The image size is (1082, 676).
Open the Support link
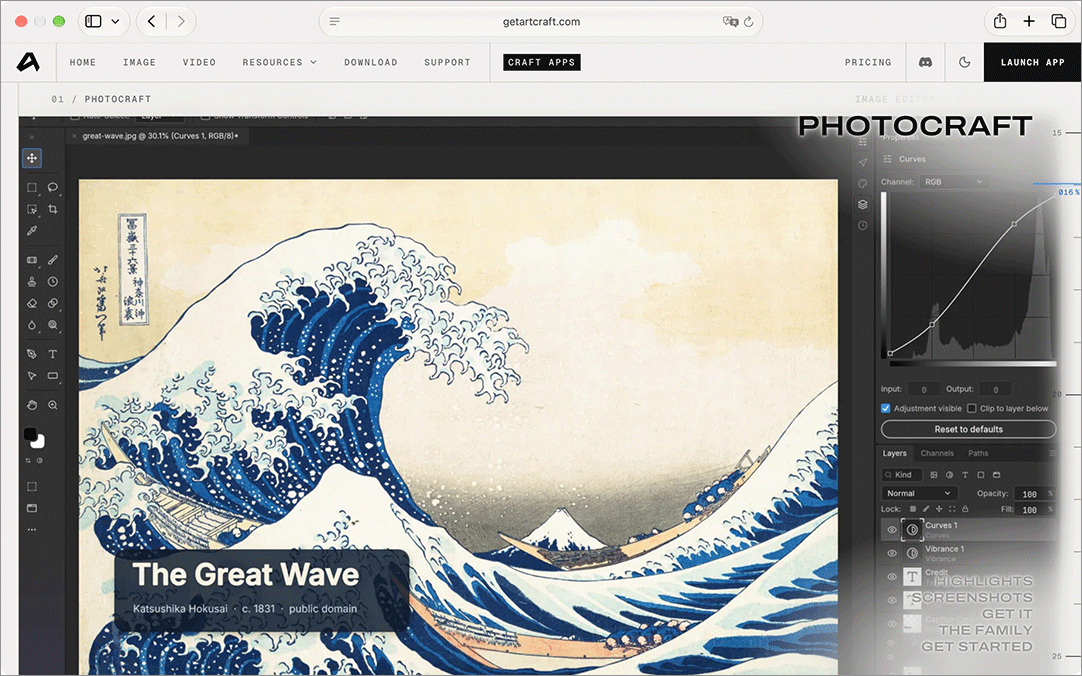coord(447,62)
